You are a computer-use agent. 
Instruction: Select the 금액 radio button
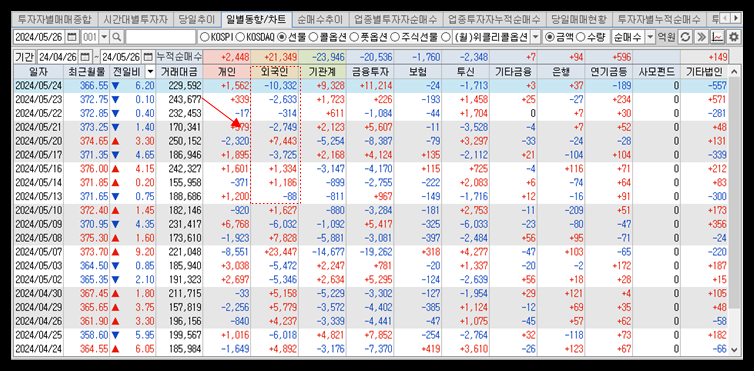click(x=549, y=37)
